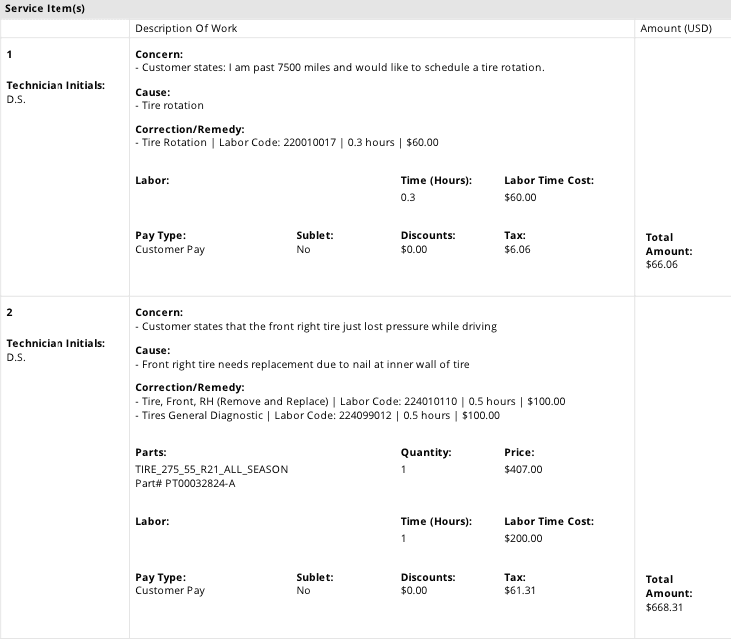The width and height of the screenshot is (731, 639).
Task: Click the tire rotation concern text
Action: (x=340, y=68)
